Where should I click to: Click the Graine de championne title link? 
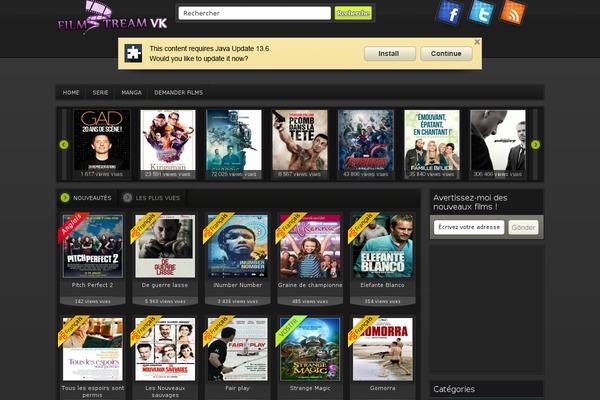[x=310, y=285]
